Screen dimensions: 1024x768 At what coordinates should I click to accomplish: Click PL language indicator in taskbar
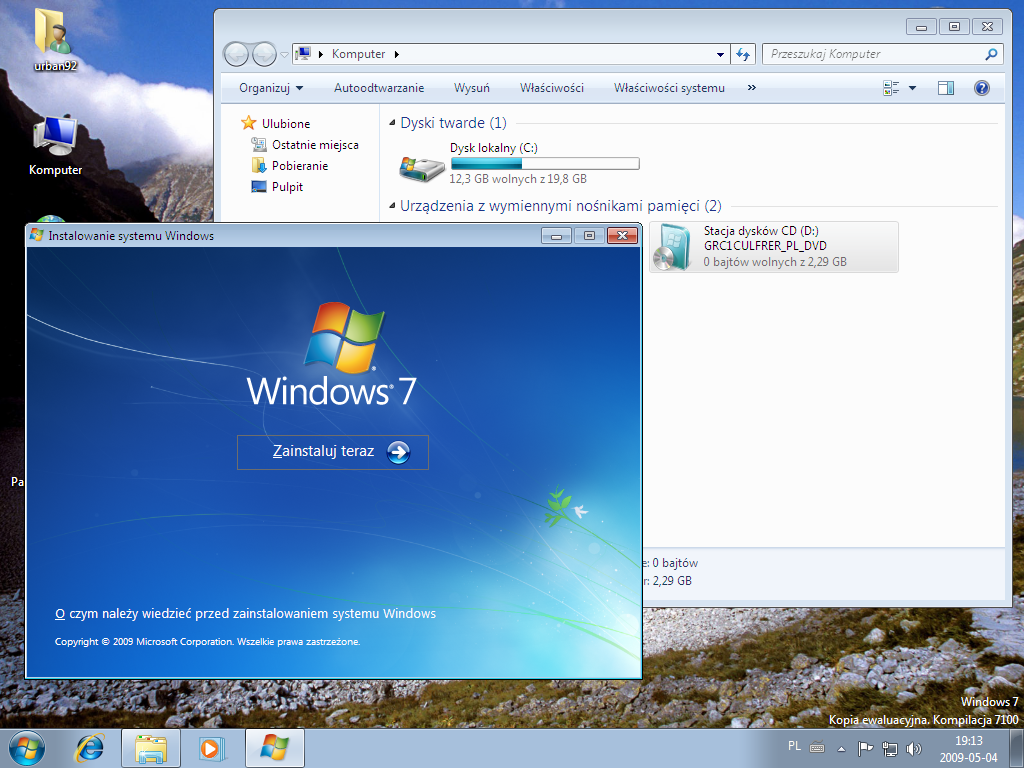794,746
